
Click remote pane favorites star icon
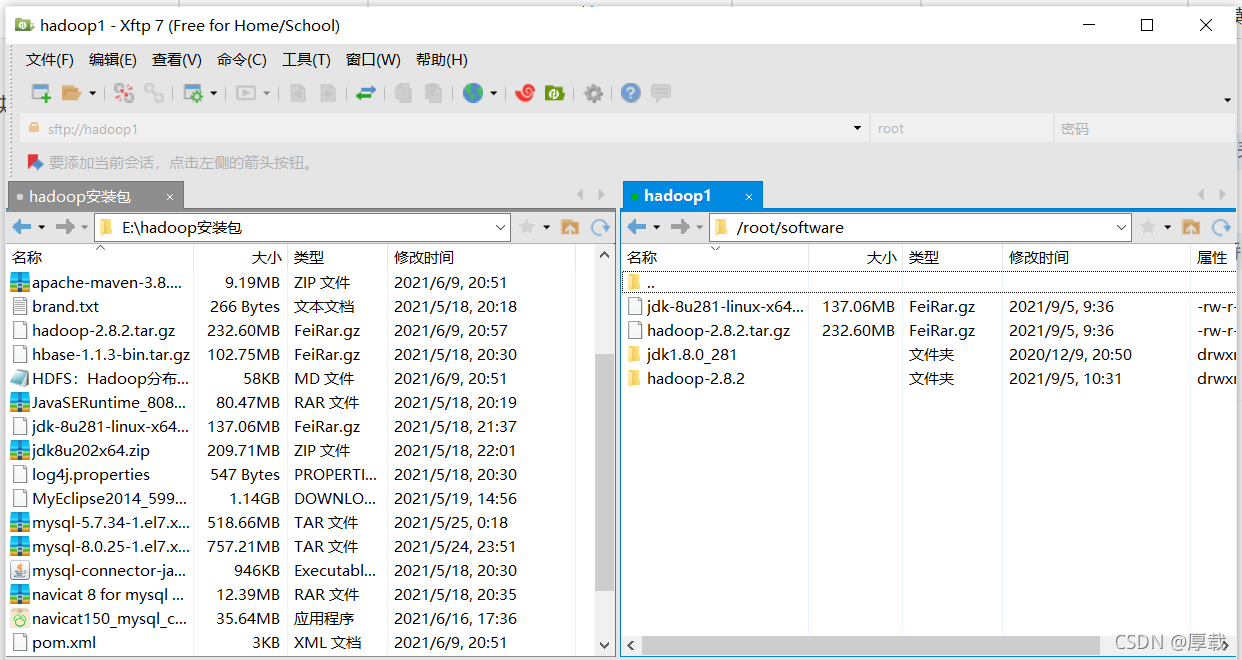[1148, 227]
